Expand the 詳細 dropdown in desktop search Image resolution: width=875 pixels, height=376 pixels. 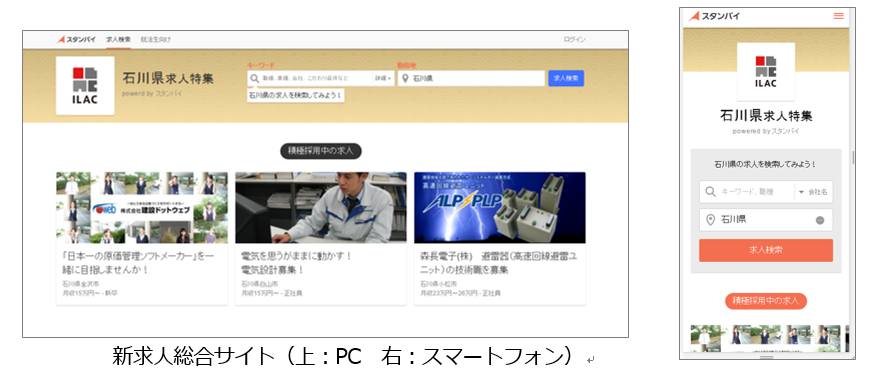(383, 79)
